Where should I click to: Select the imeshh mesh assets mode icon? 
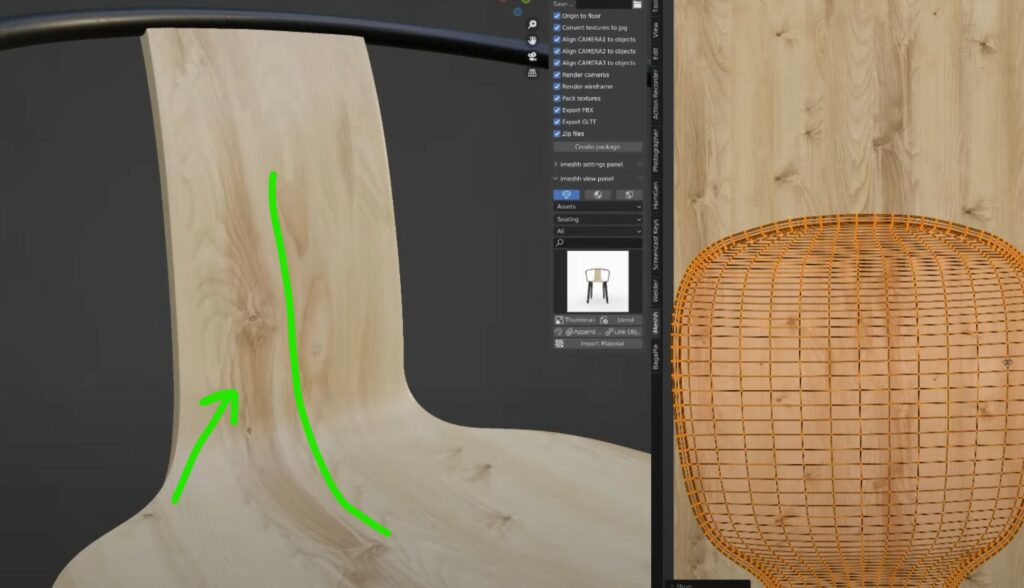pyautogui.click(x=566, y=195)
